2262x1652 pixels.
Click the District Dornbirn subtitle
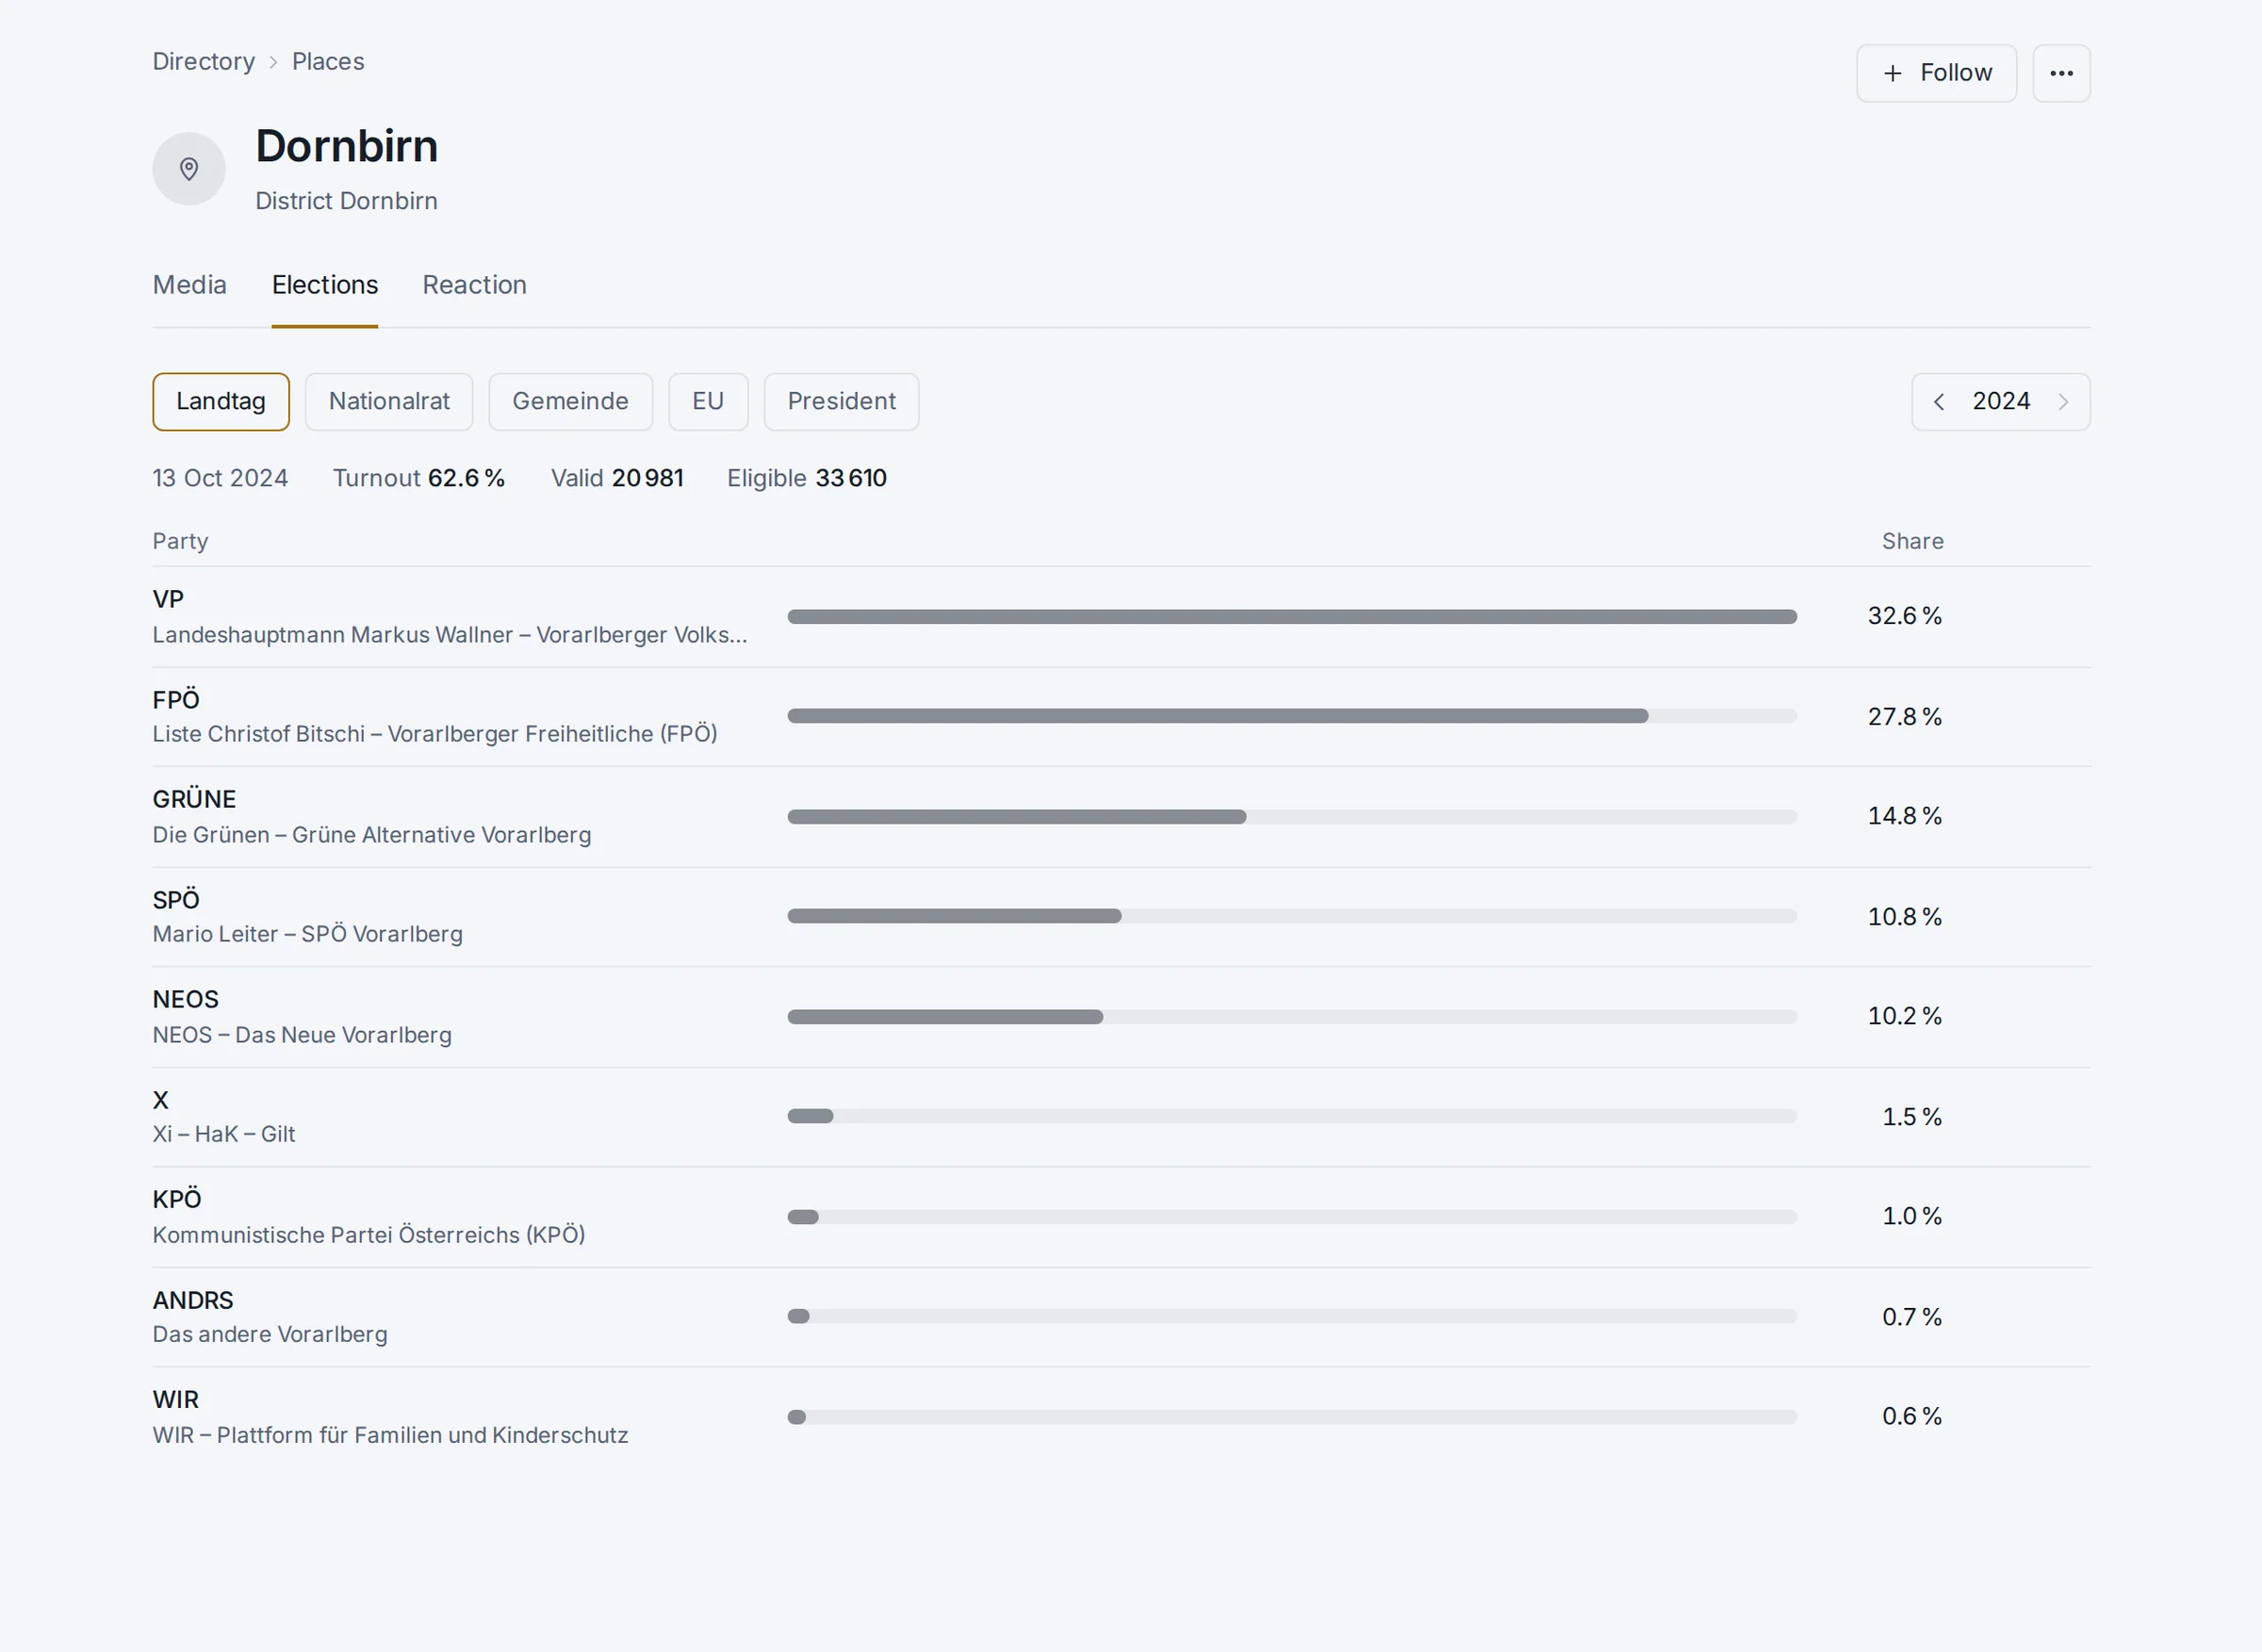[346, 201]
